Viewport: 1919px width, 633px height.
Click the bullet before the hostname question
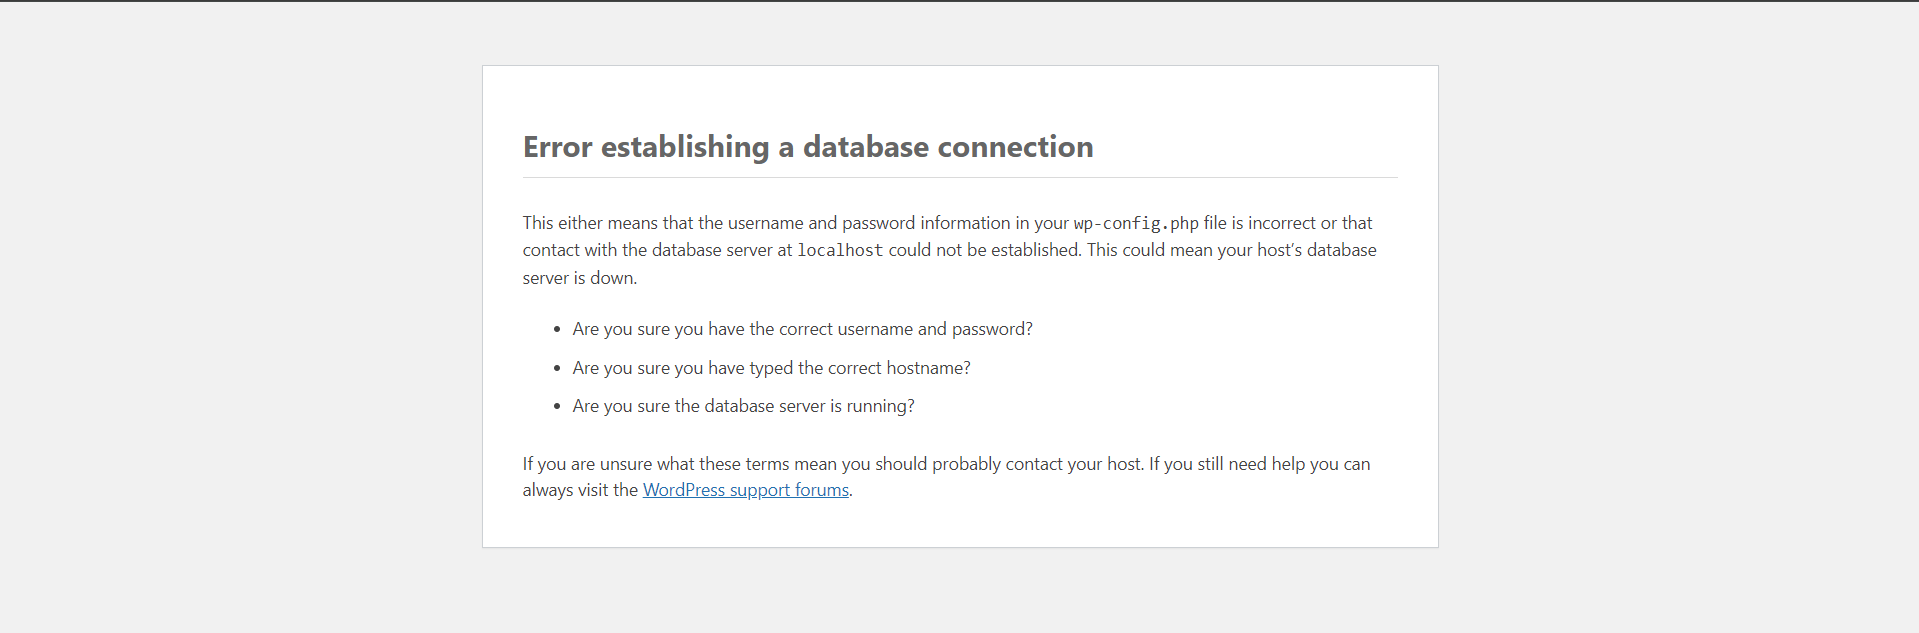coord(557,369)
